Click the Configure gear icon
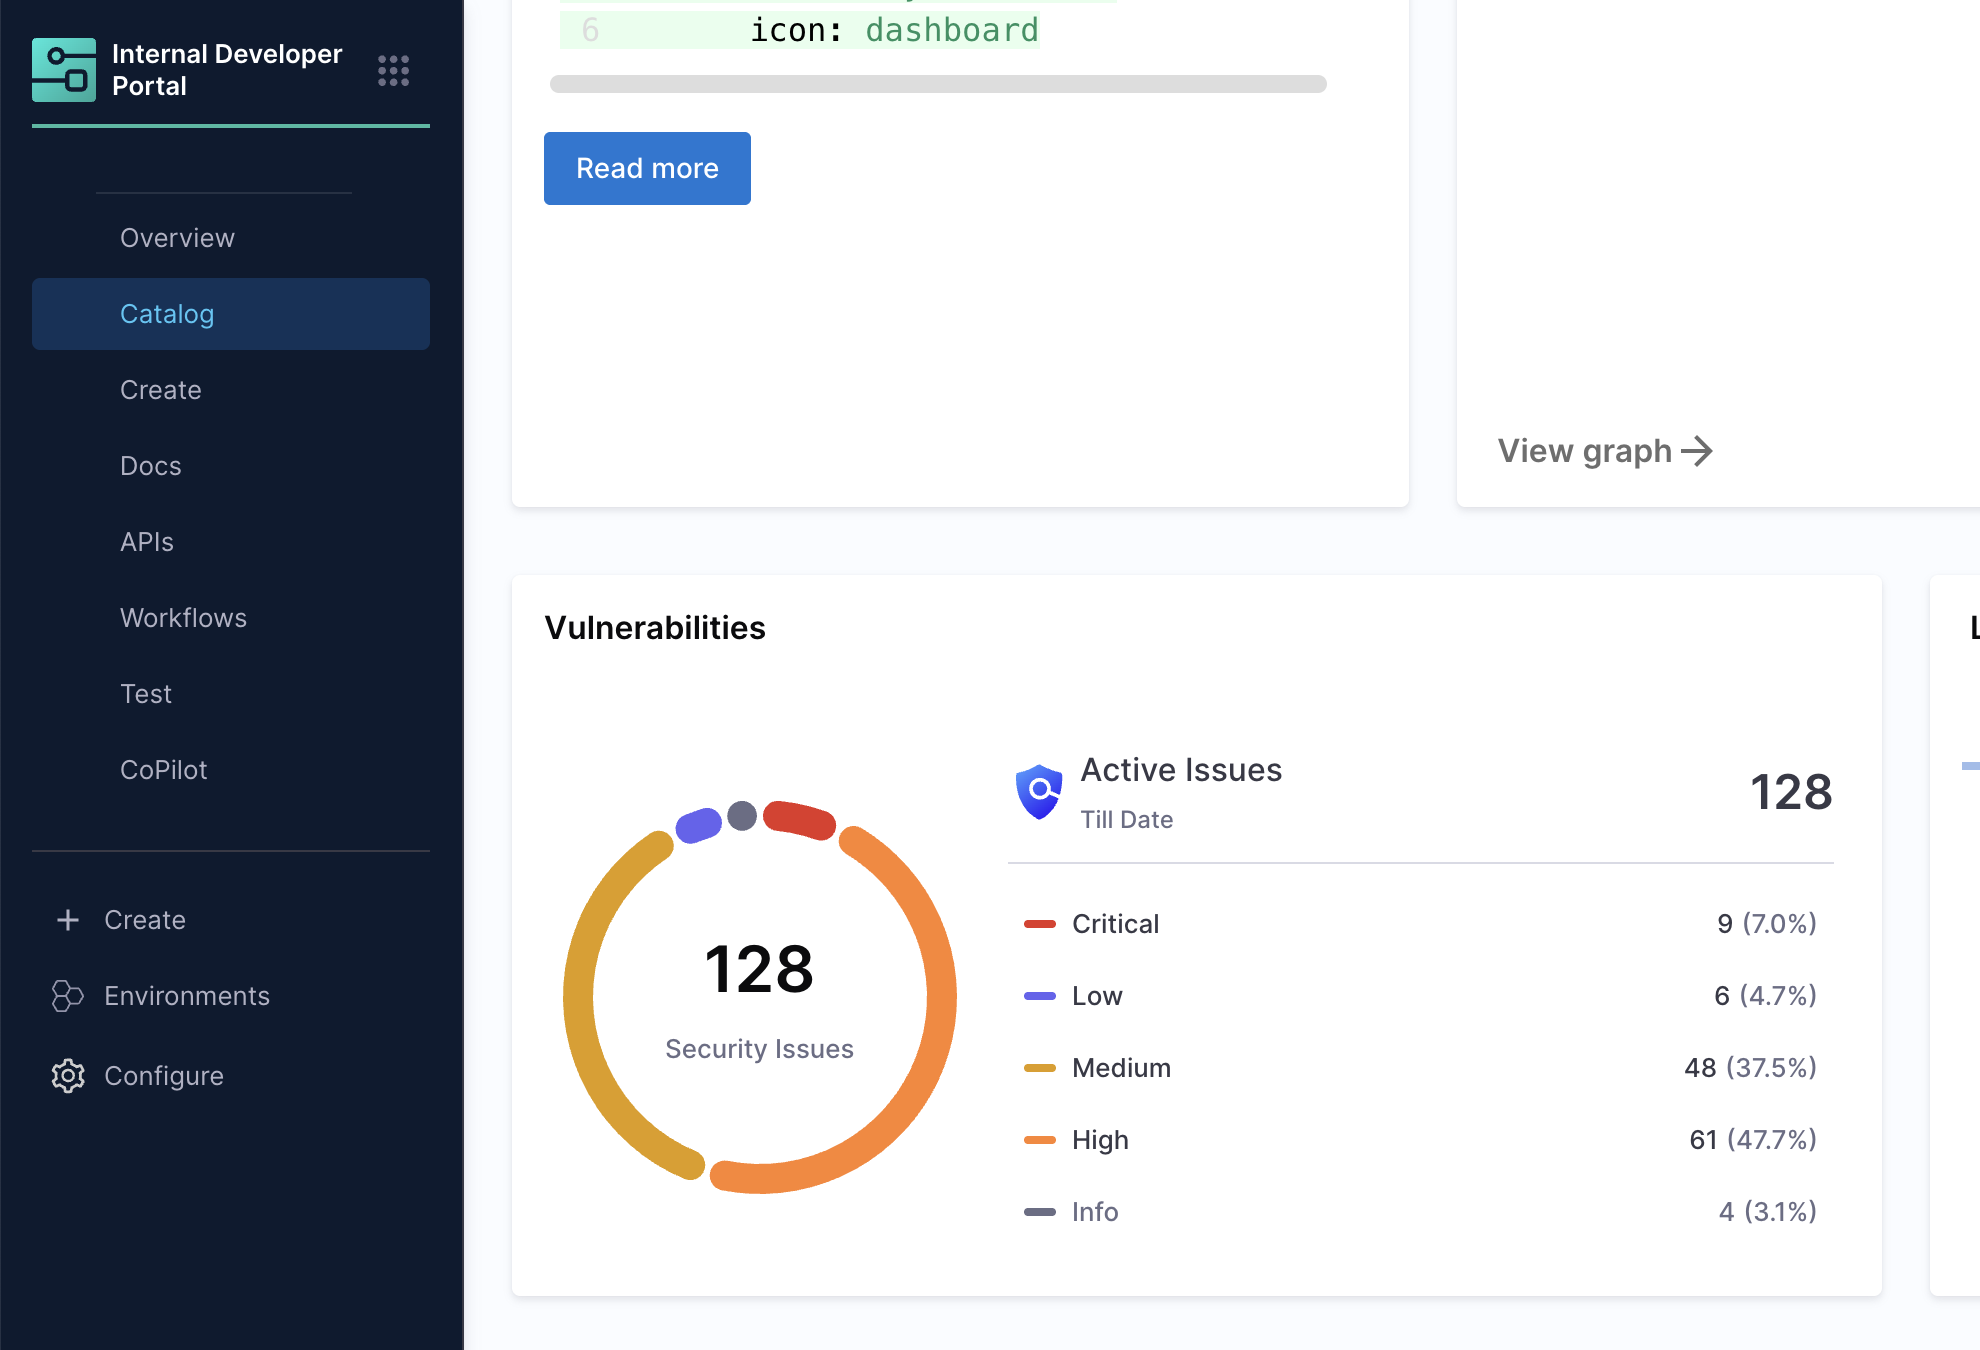Screen dimensions: 1980x1350 click(68, 1076)
